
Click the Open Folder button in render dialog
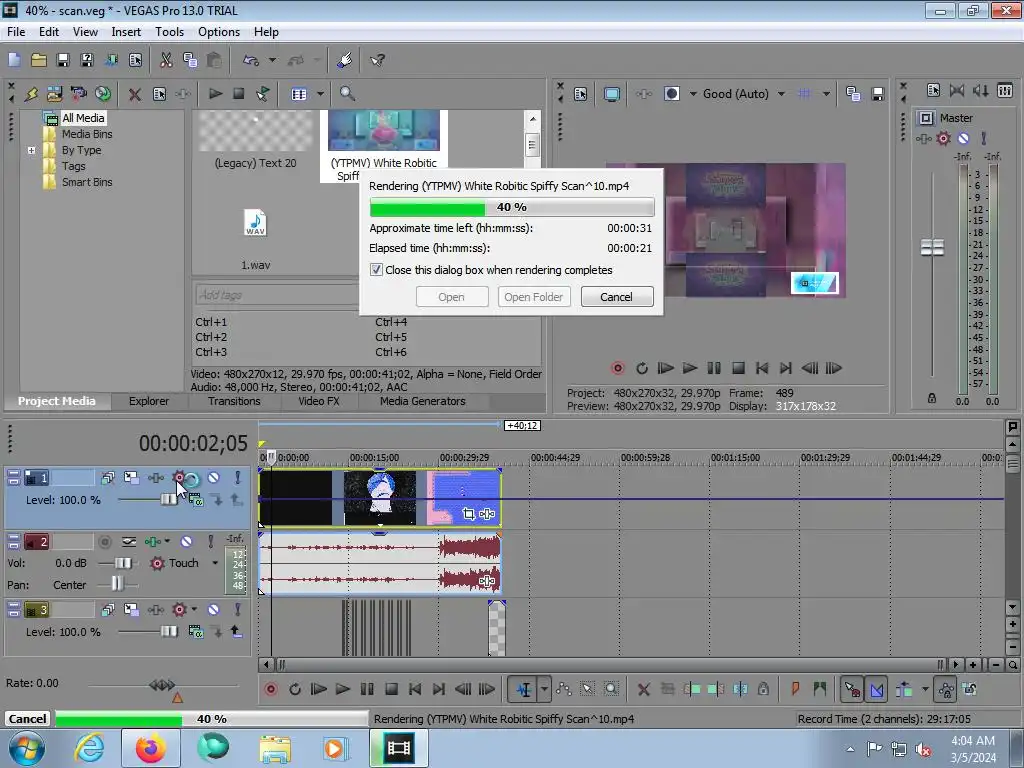point(534,296)
